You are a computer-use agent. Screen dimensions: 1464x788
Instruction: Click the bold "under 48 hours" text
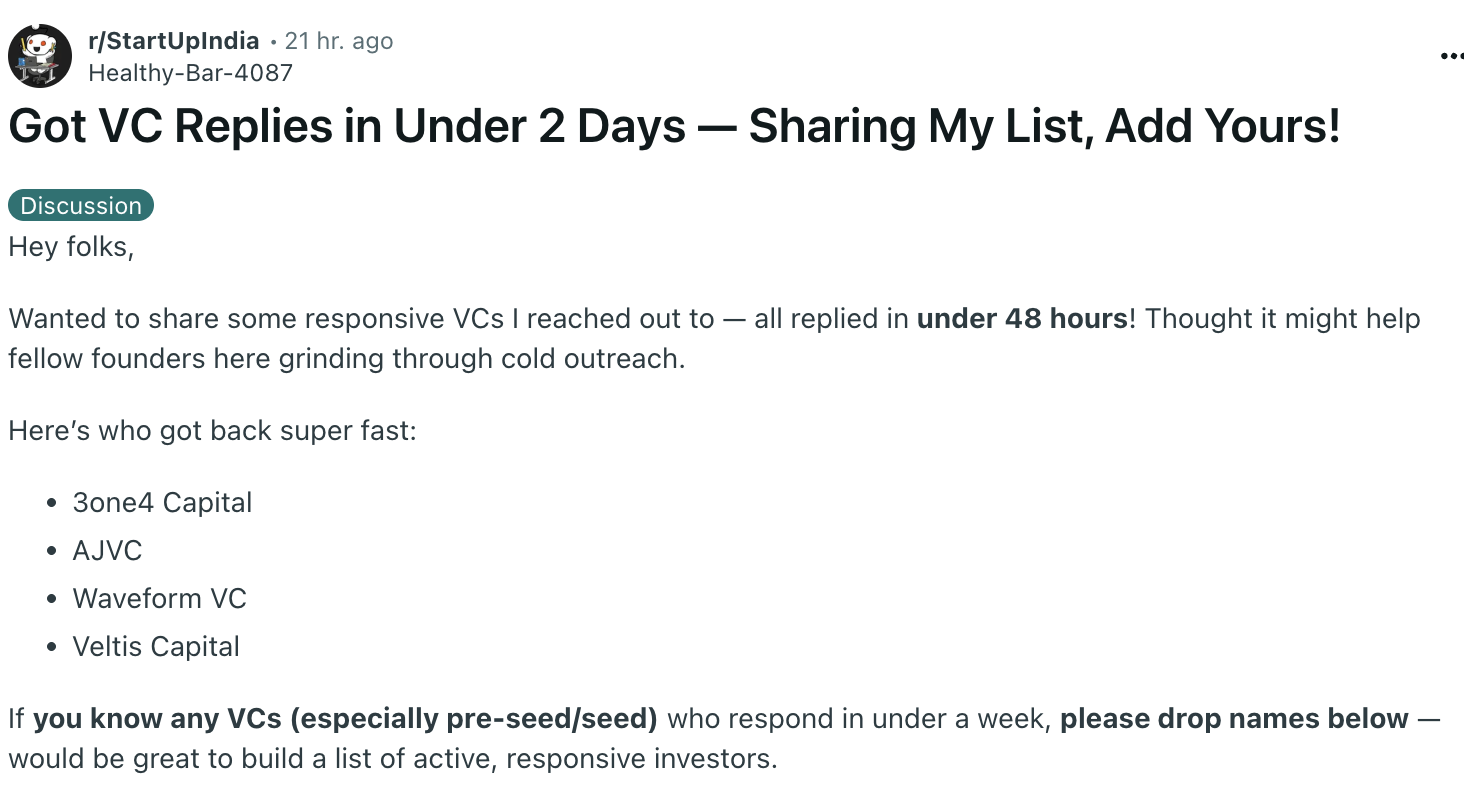point(1022,319)
